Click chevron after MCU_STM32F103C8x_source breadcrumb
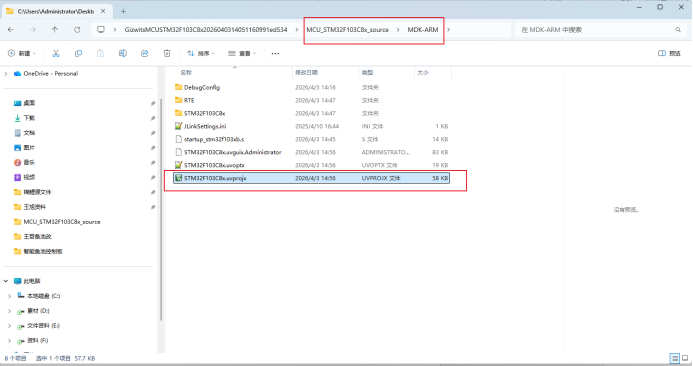Screen dimensions: 693x366 point(398,30)
